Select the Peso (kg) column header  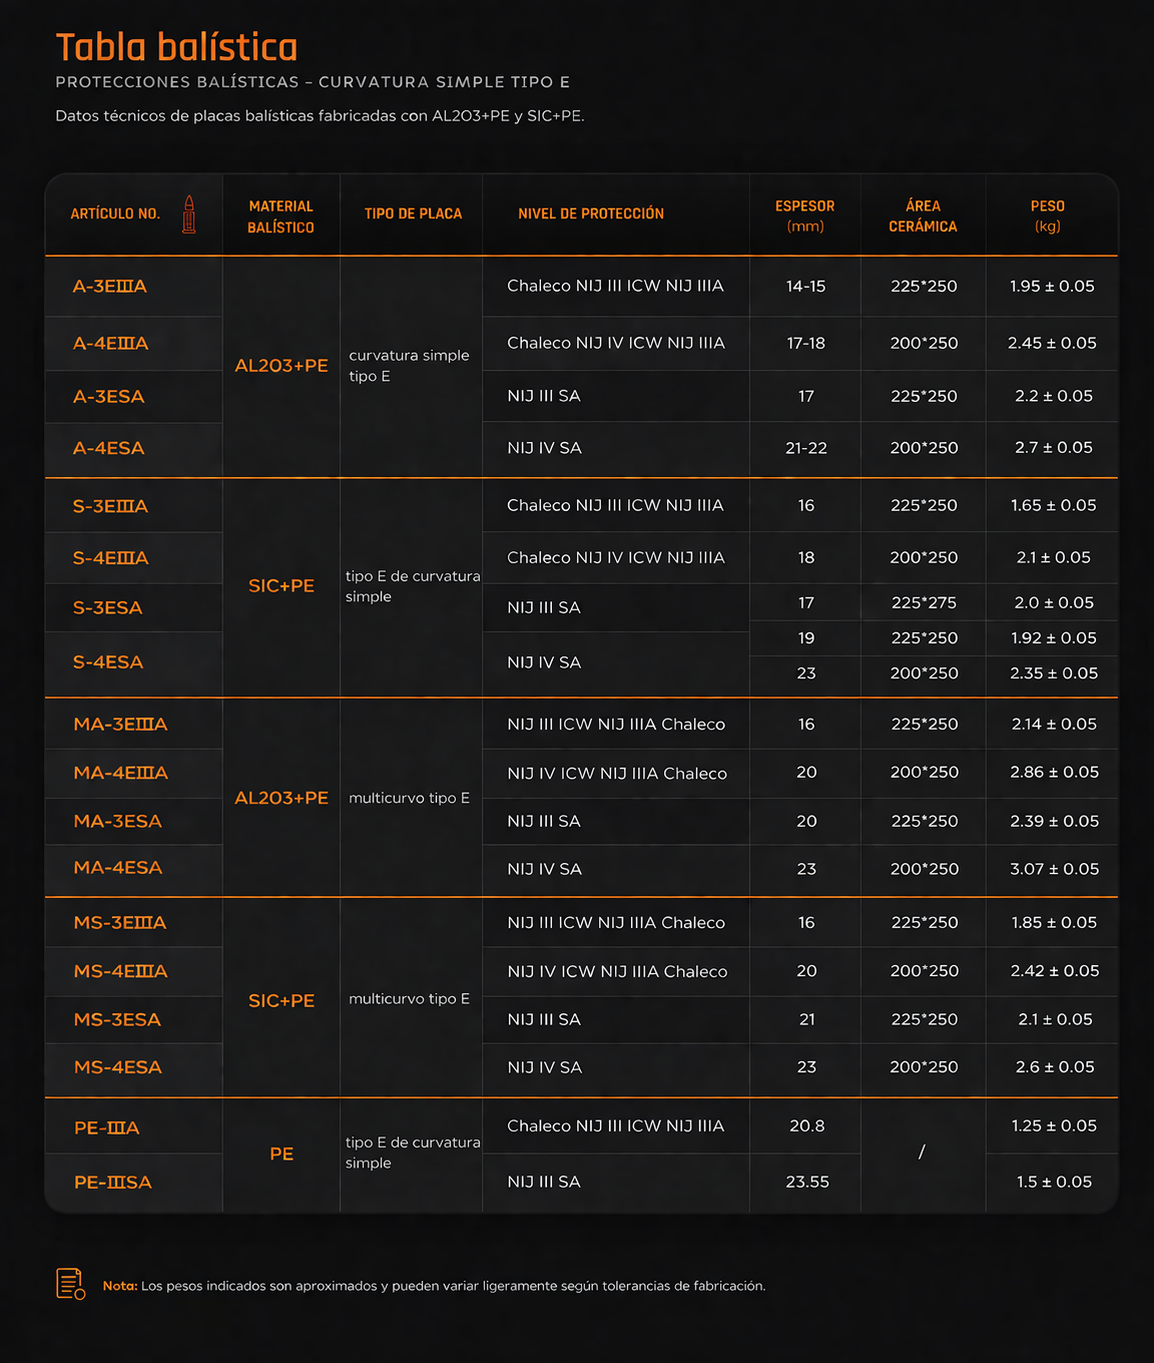1047,216
